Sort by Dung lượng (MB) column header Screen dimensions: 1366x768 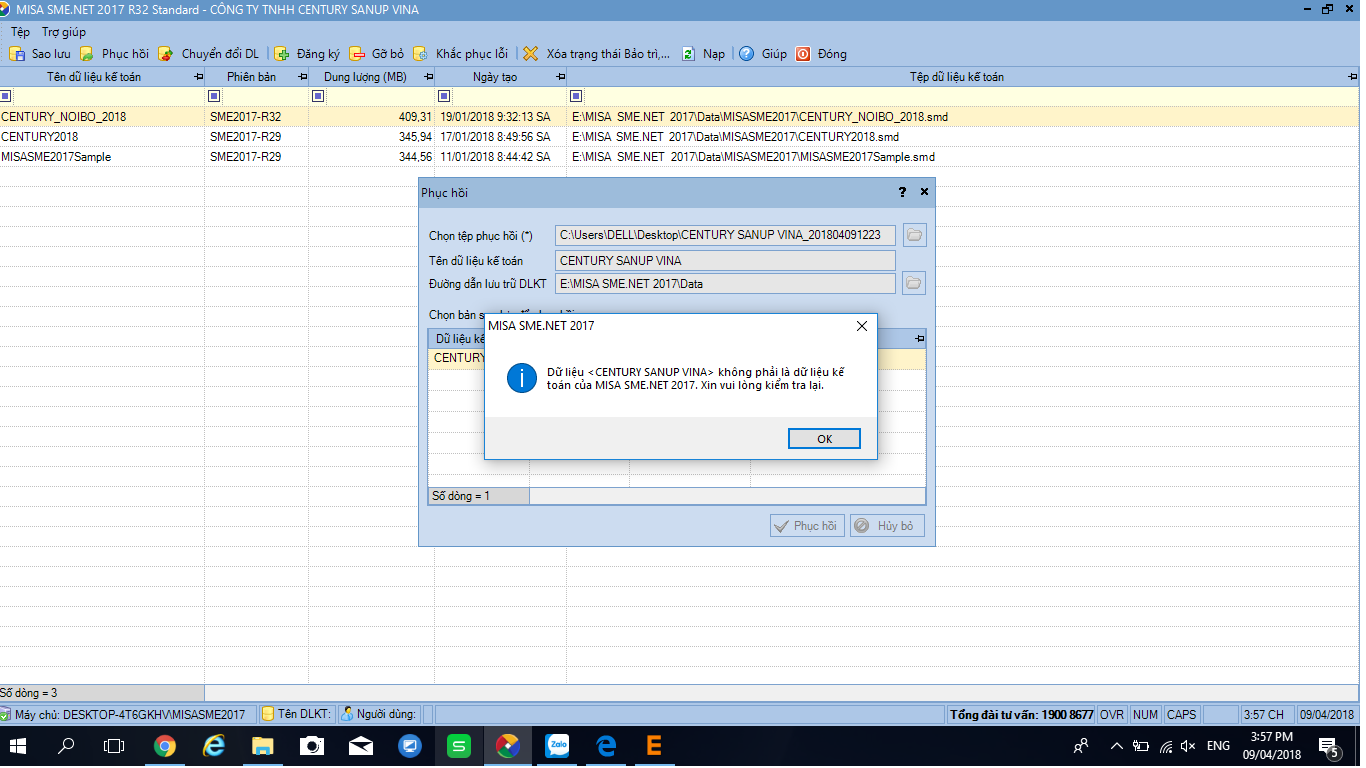point(364,77)
